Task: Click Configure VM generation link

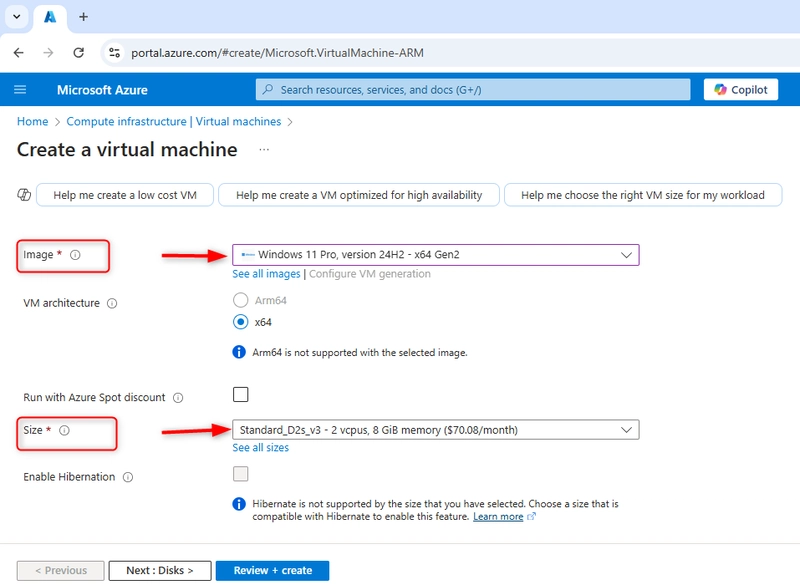Action: tap(369, 274)
